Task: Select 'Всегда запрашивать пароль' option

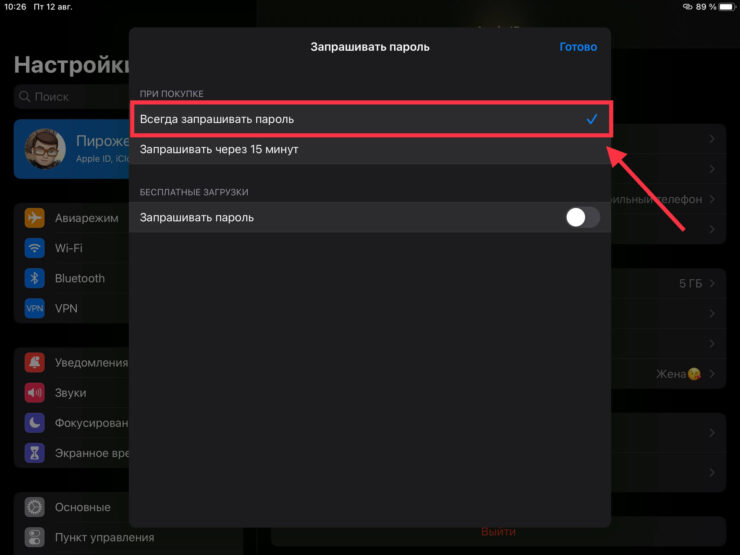Action: [x=369, y=119]
